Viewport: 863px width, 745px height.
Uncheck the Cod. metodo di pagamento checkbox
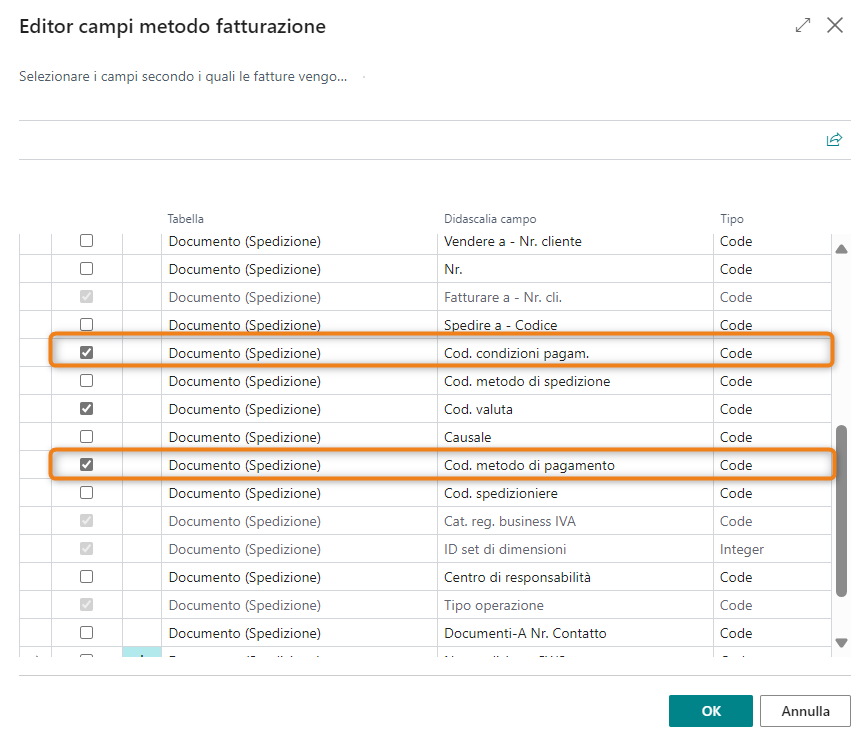pos(86,465)
